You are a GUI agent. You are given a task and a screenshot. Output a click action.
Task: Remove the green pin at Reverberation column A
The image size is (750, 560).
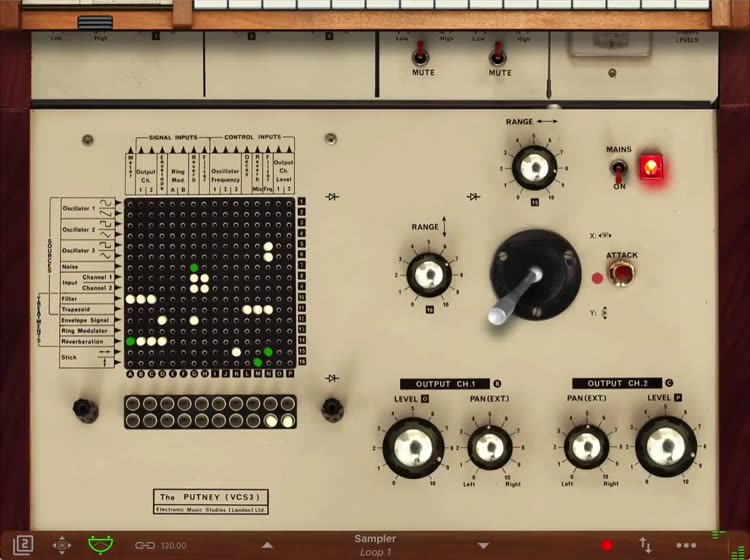130,341
